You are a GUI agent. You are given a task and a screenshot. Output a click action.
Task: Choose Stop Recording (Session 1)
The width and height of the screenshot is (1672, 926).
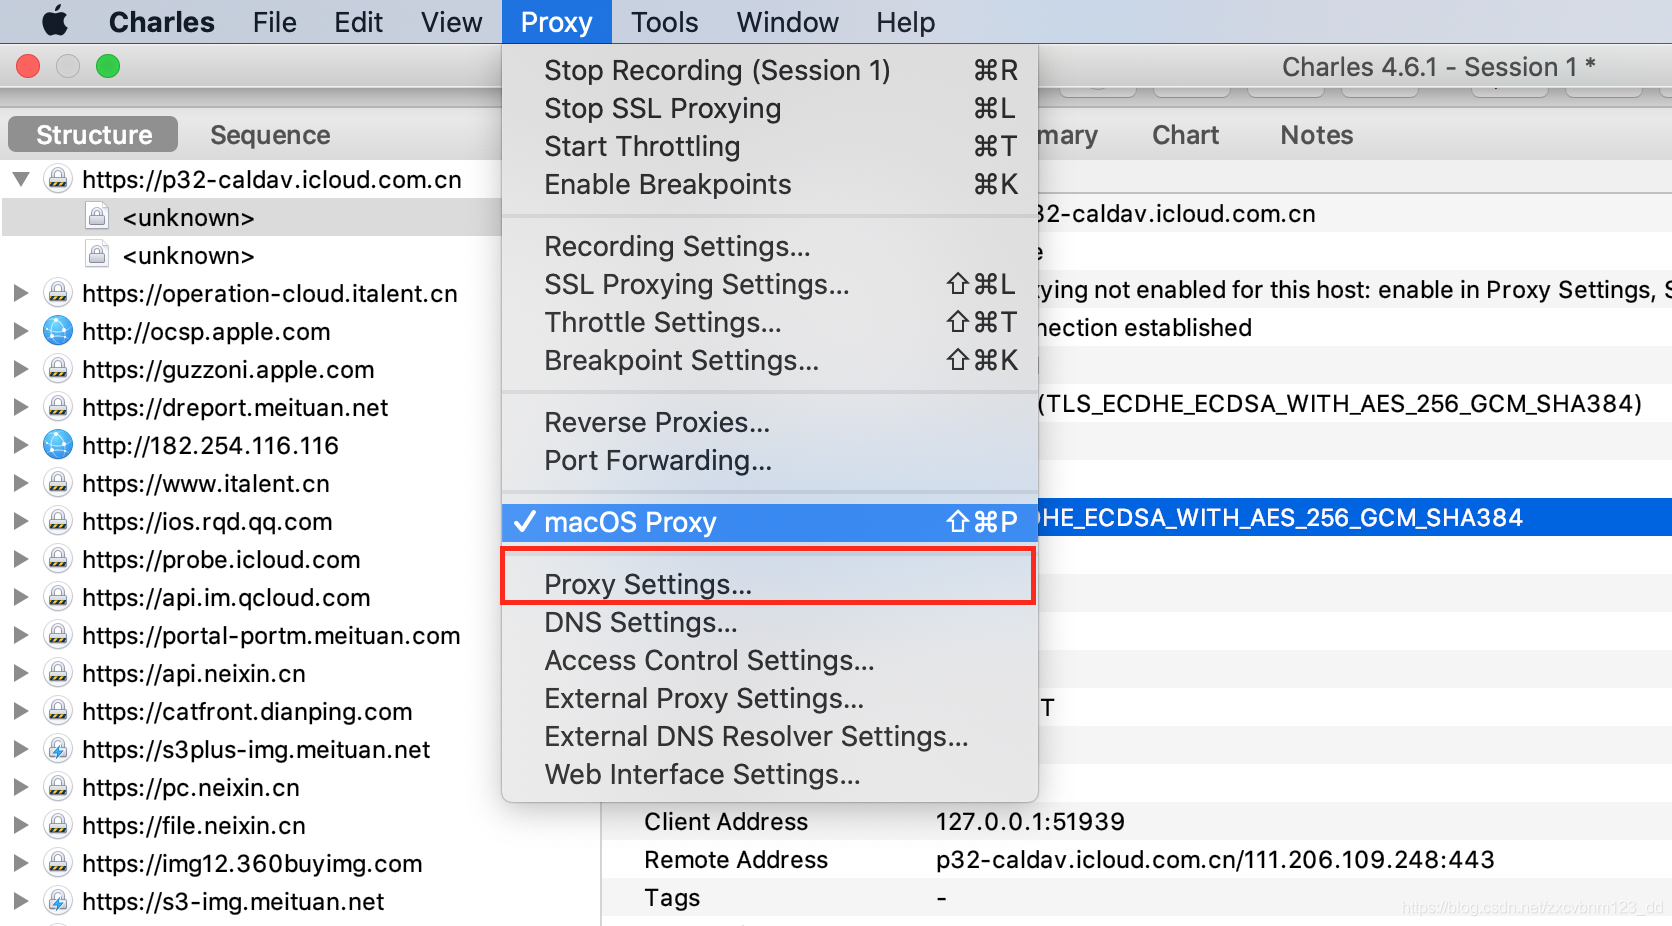[x=769, y=70]
